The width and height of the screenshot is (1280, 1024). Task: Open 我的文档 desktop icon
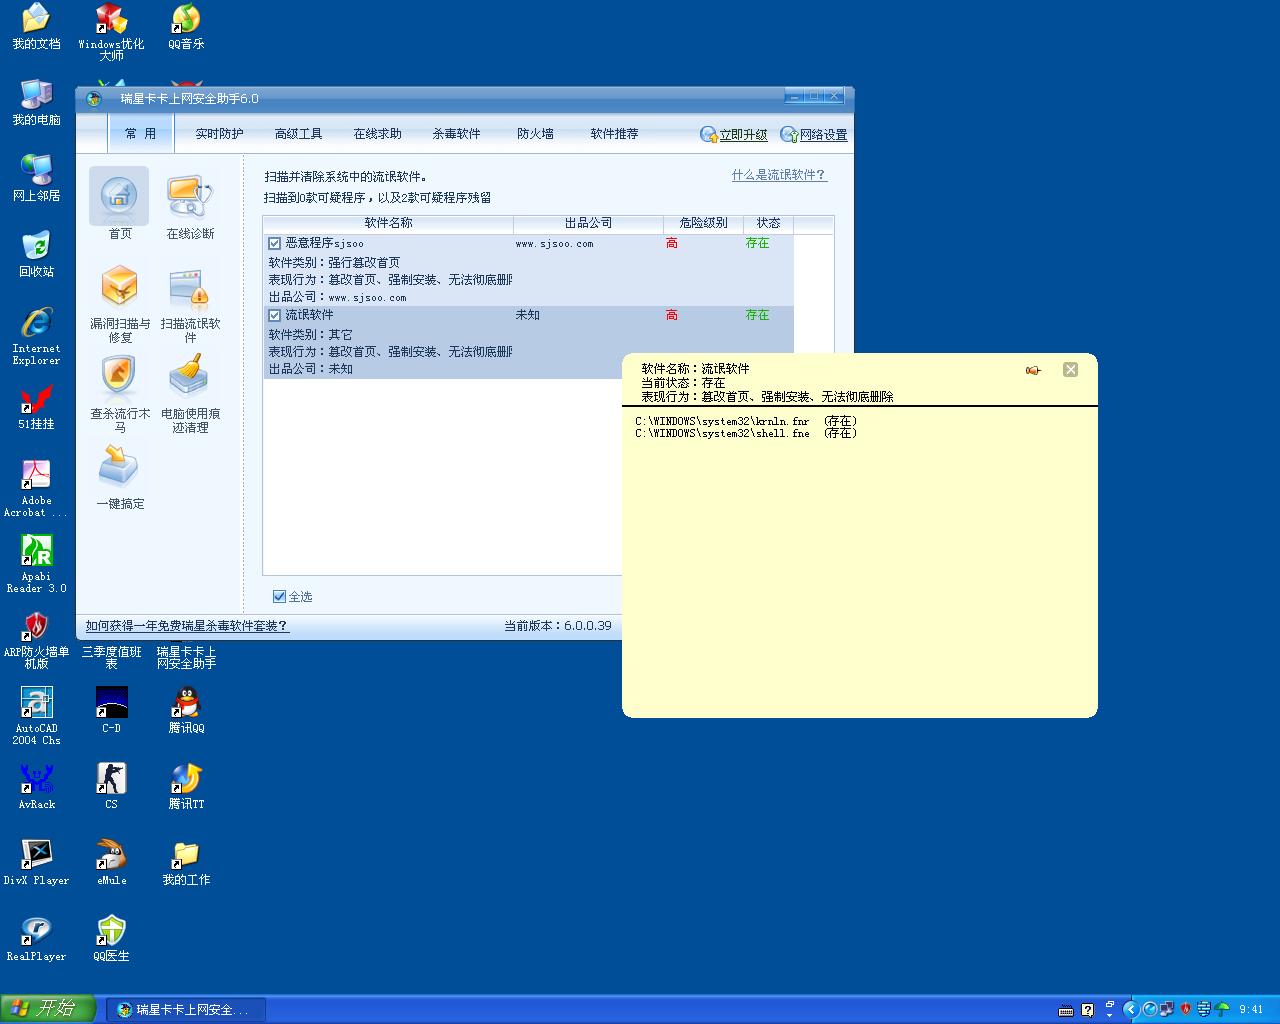point(36,27)
